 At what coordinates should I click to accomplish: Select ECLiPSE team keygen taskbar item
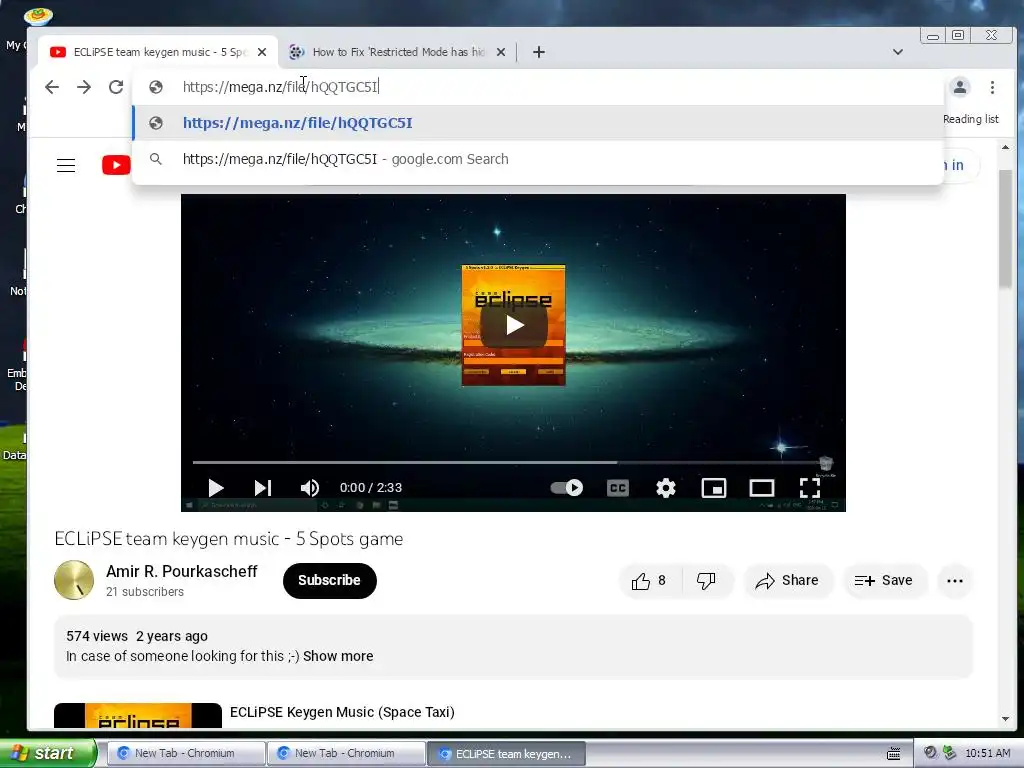point(506,753)
